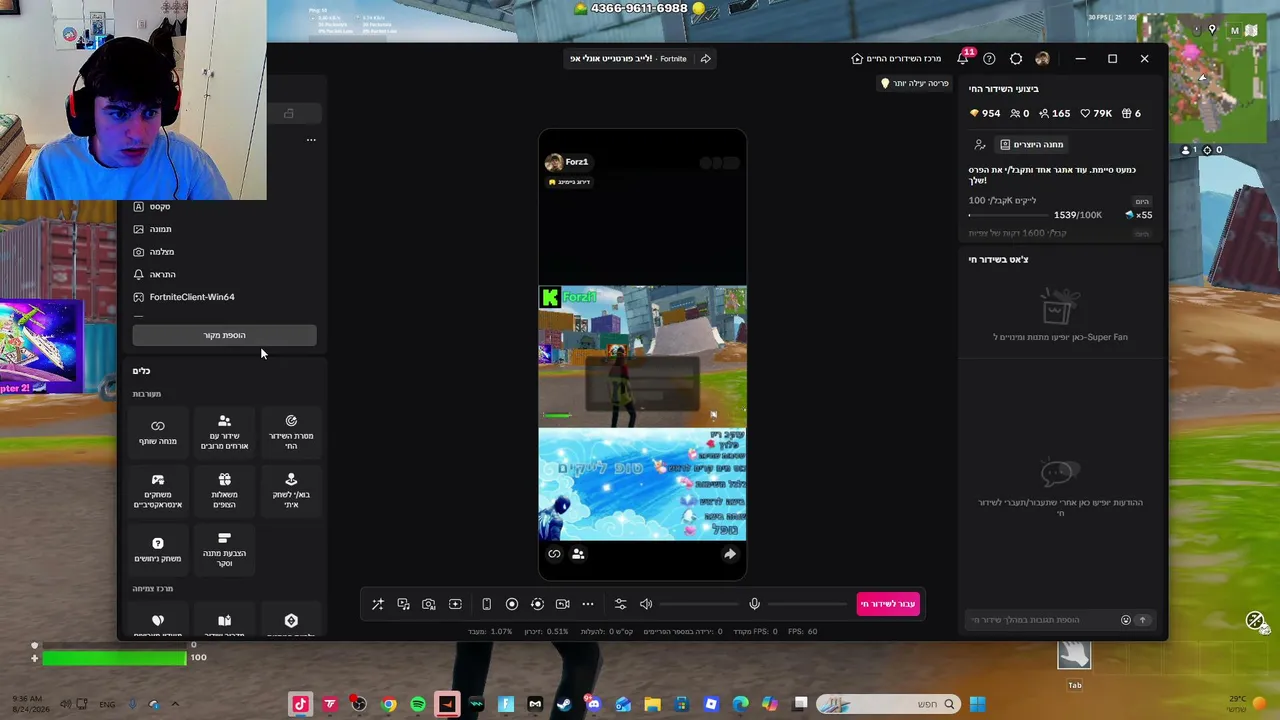Open the 'משחקים אינטראקטיביים' interactive games tool
1280x720 pixels.
click(158, 491)
